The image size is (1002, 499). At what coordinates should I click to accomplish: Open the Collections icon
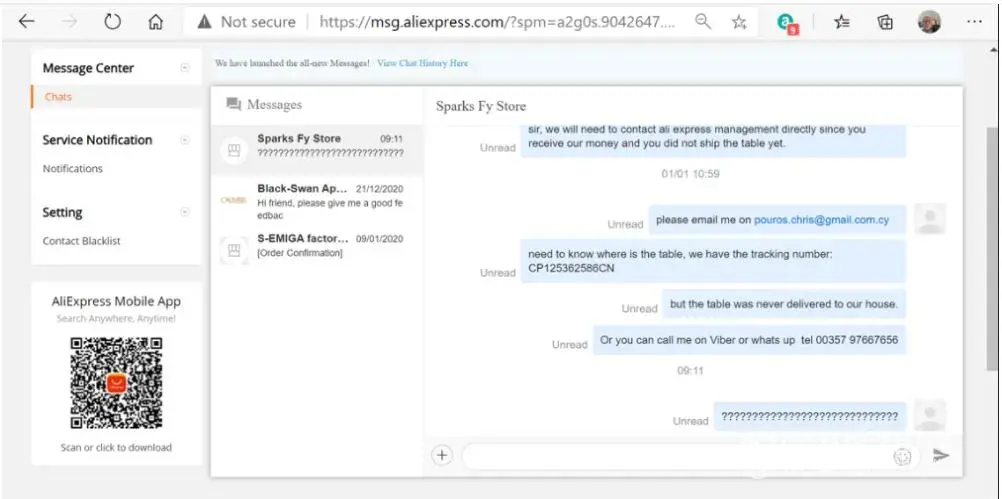[x=885, y=22]
